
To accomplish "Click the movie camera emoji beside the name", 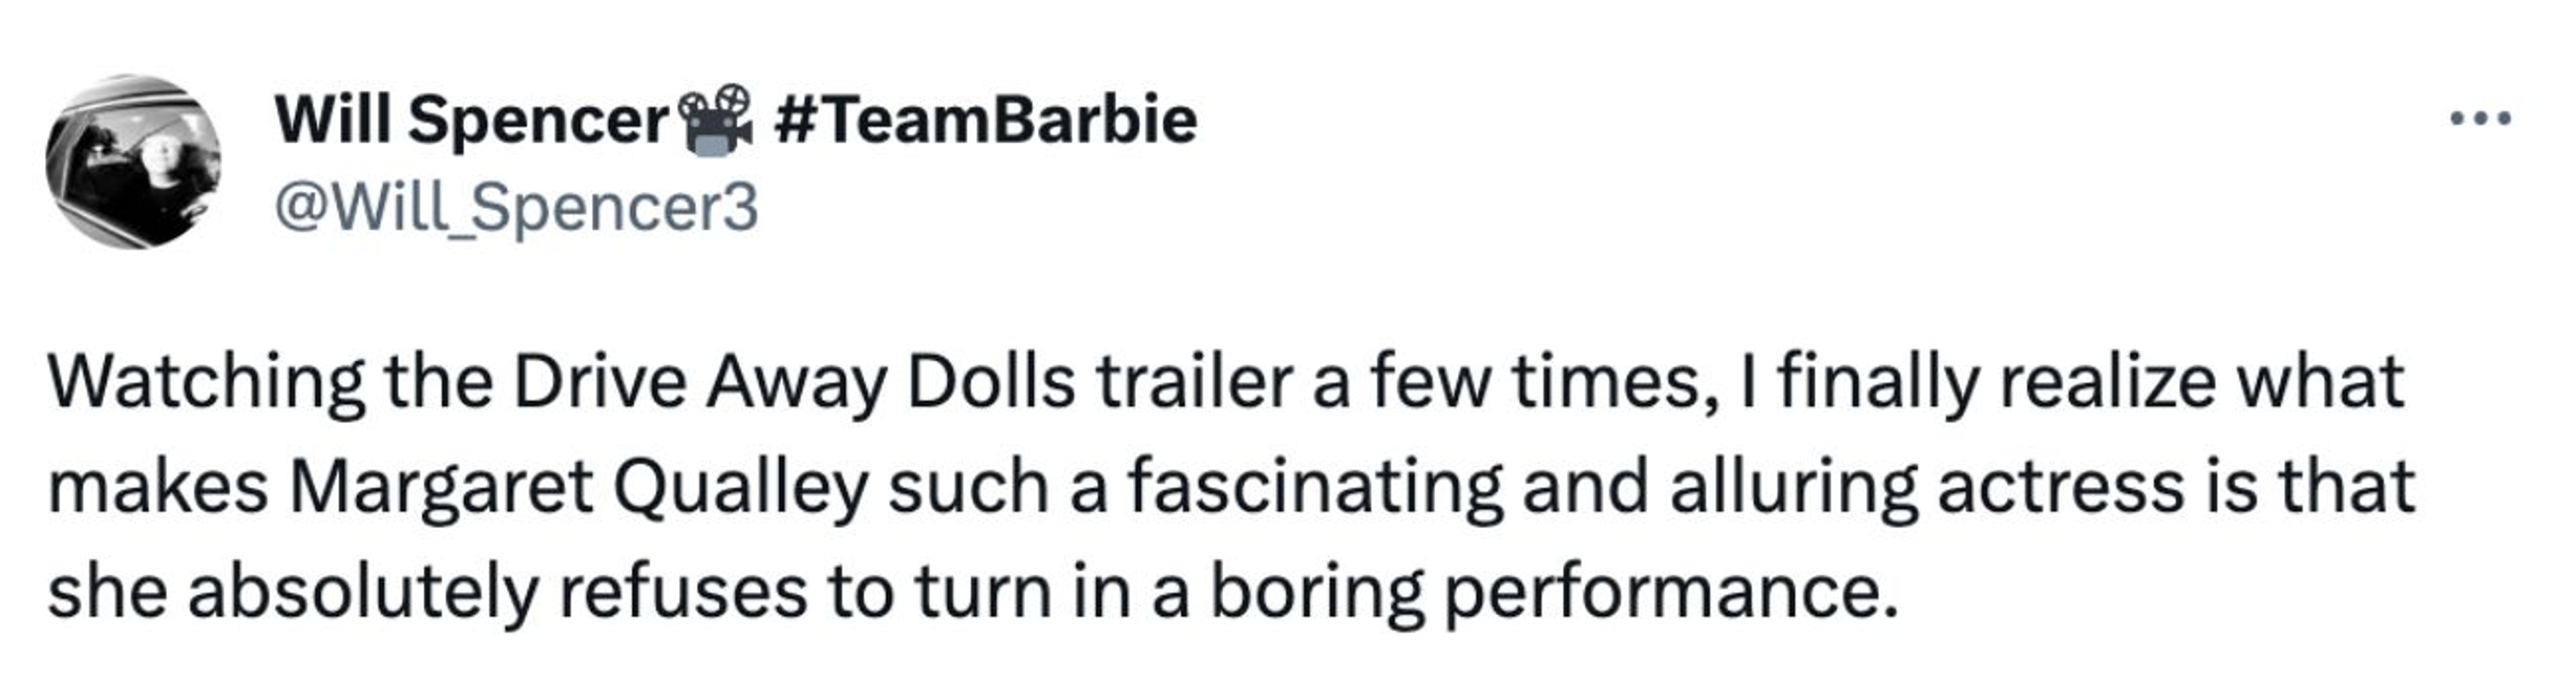I will [x=715, y=122].
